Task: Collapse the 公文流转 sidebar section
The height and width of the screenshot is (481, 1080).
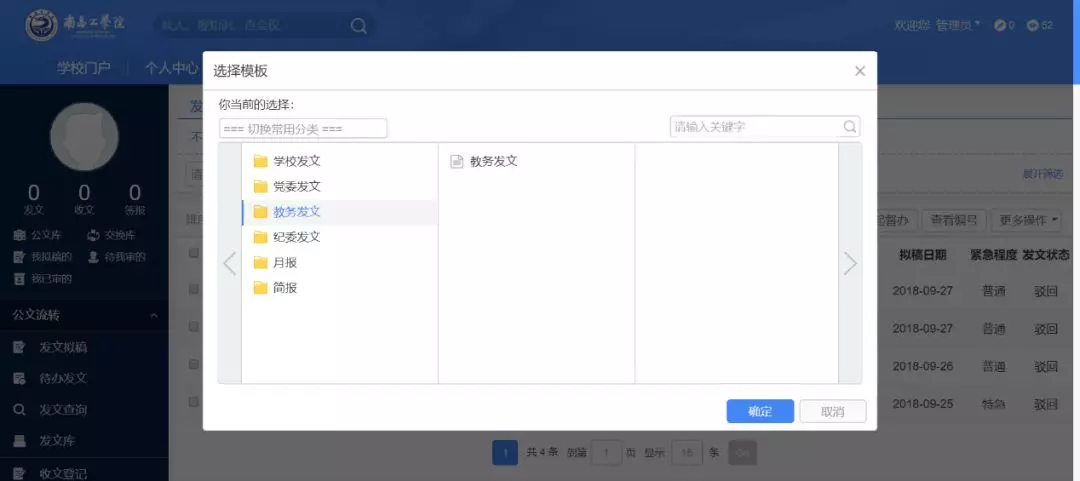Action: tap(84, 316)
